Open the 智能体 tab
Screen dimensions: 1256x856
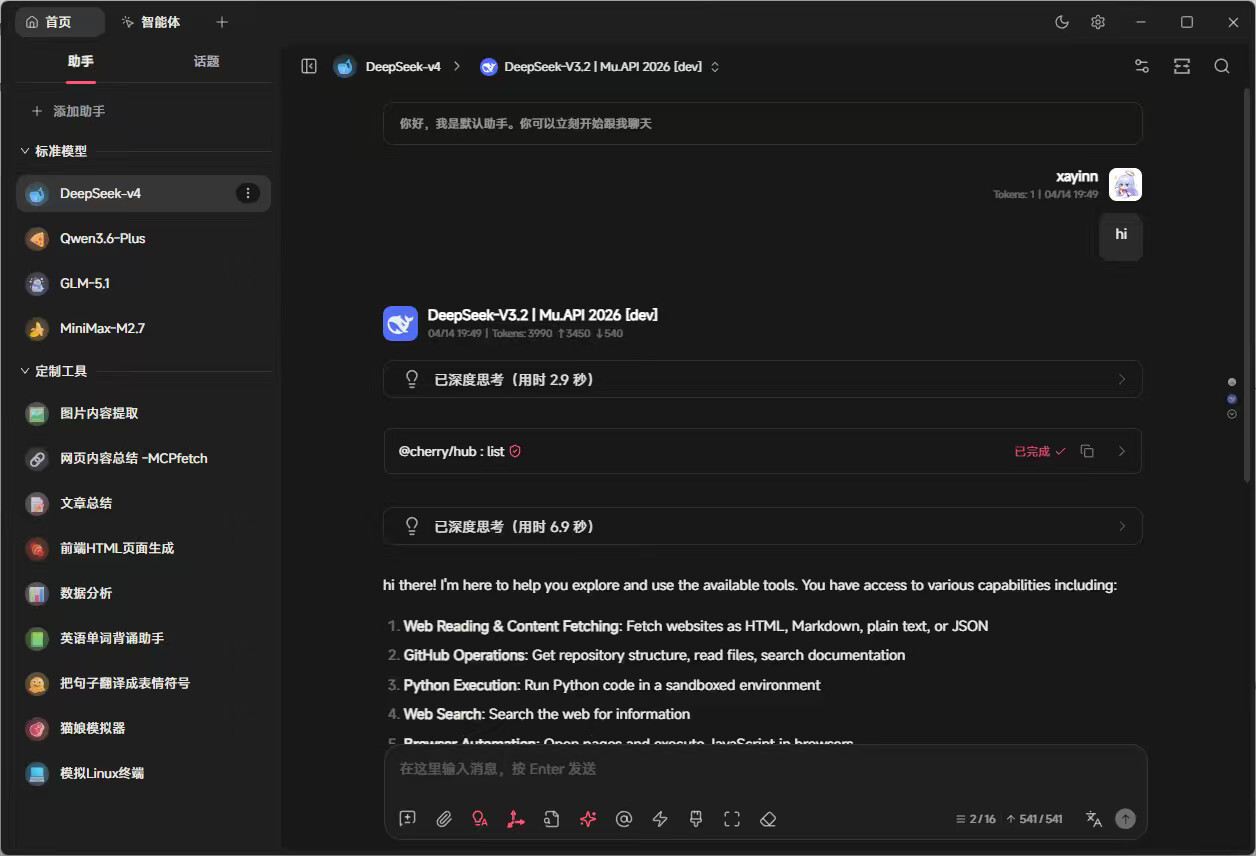coord(150,22)
